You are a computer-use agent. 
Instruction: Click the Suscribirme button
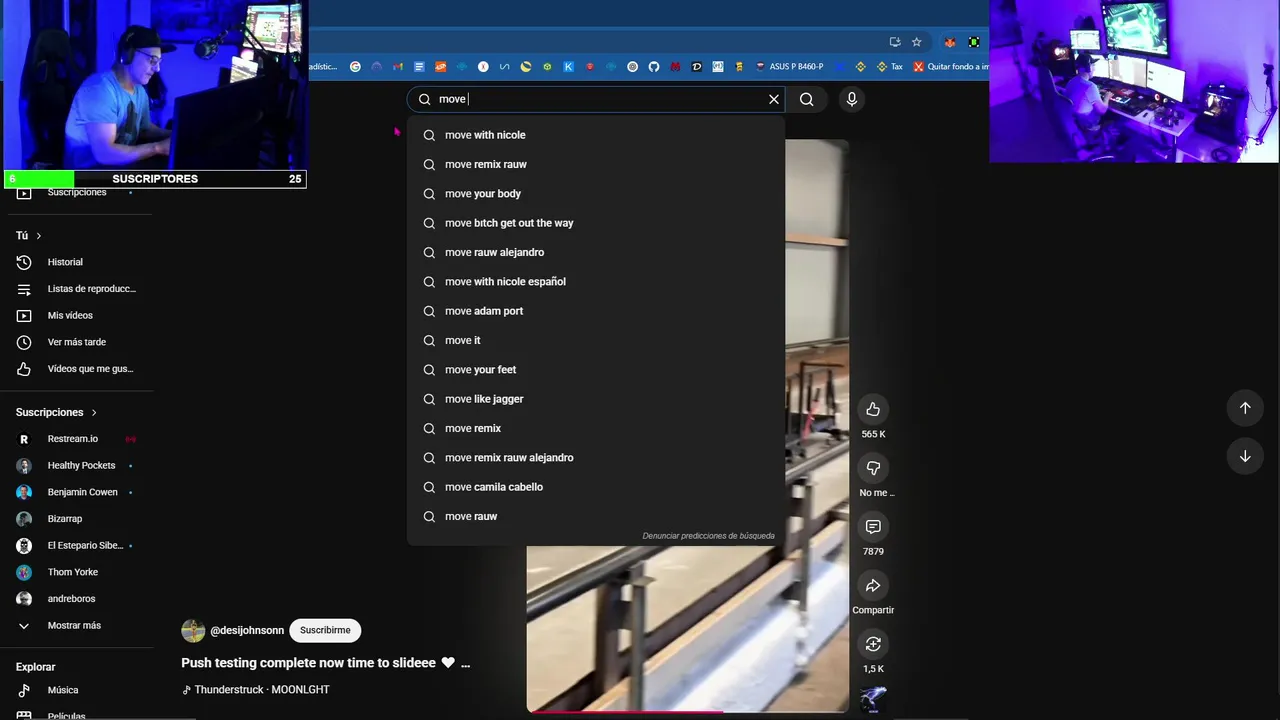click(325, 630)
